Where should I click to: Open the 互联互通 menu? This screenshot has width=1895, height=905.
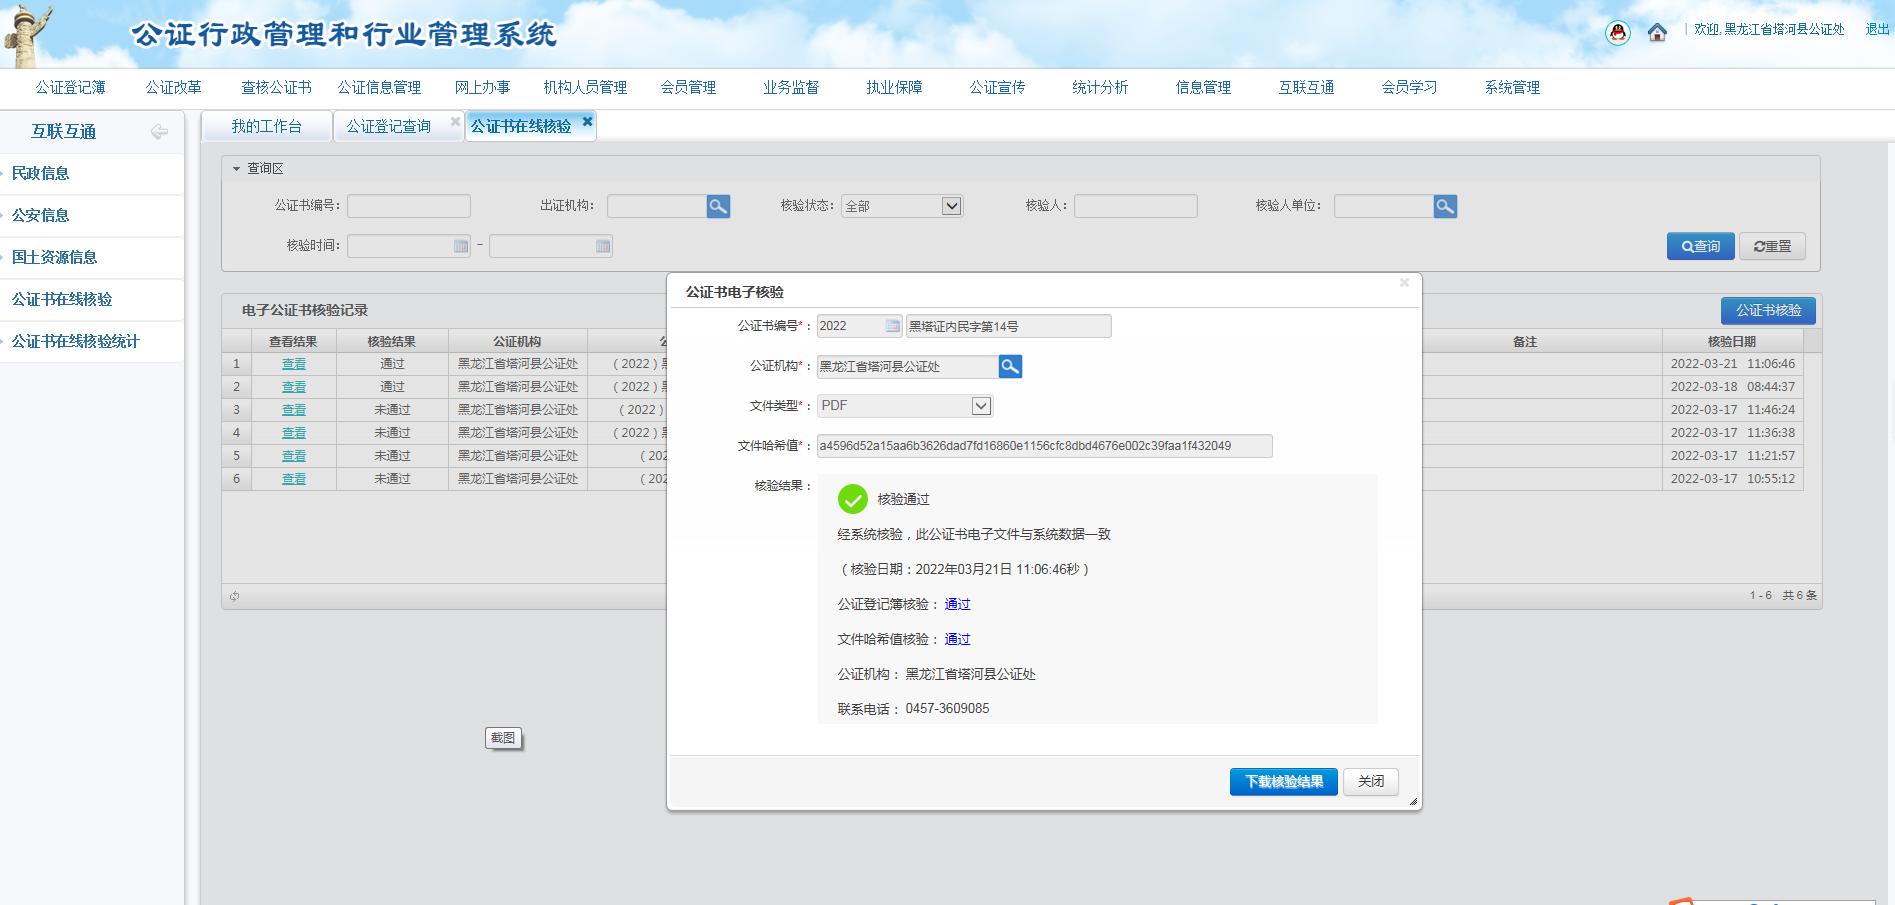point(1306,87)
